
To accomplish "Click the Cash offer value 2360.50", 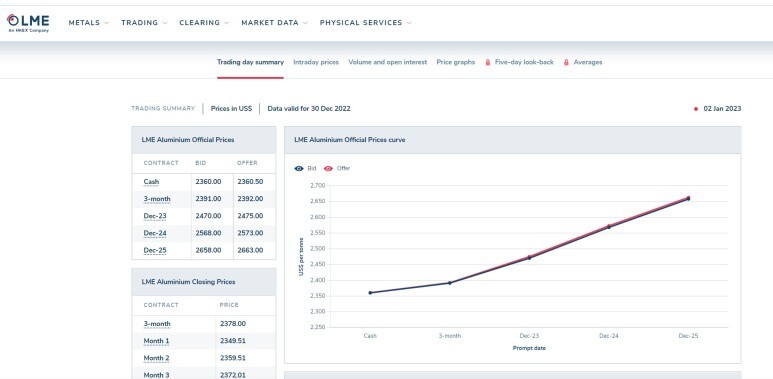I will pos(250,182).
